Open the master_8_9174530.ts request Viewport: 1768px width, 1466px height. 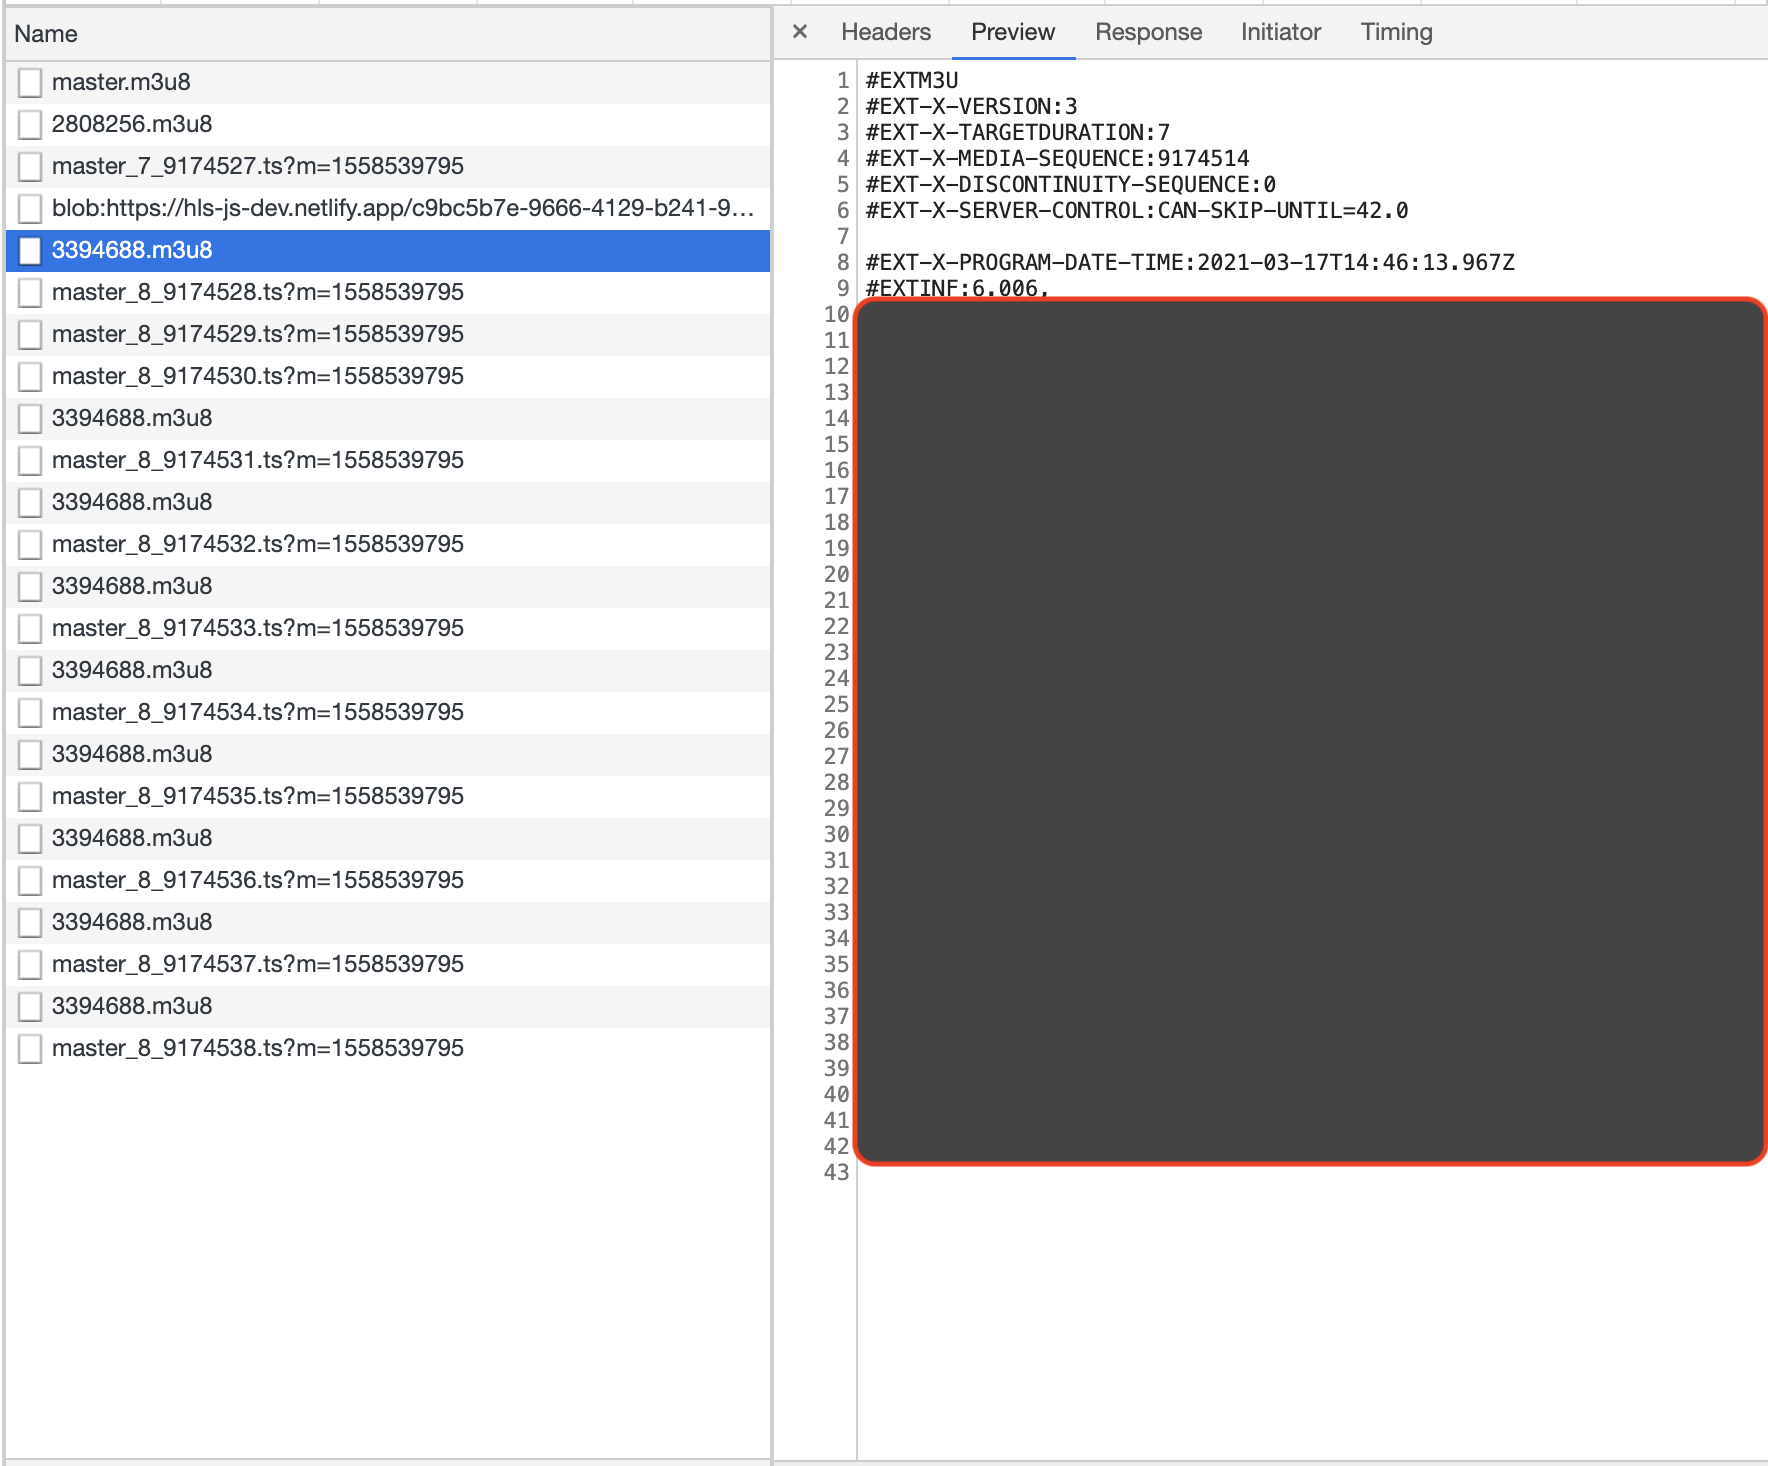pos(258,375)
